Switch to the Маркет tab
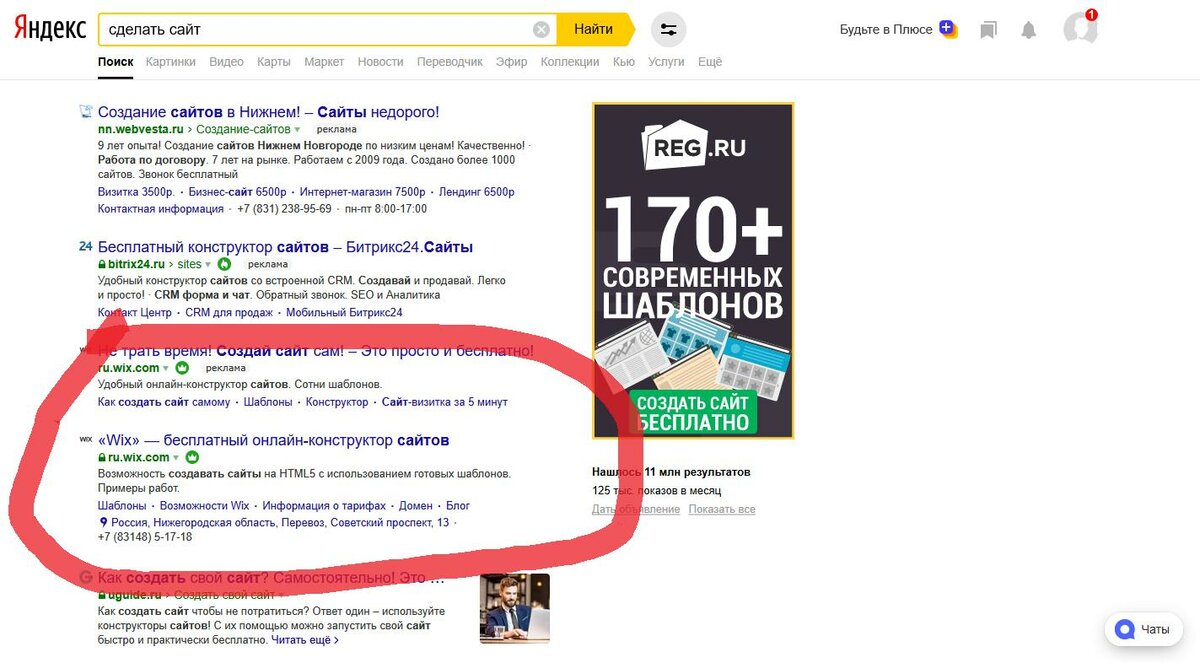The height and width of the screenshot is (663, 1200). [x=324, y=62]
